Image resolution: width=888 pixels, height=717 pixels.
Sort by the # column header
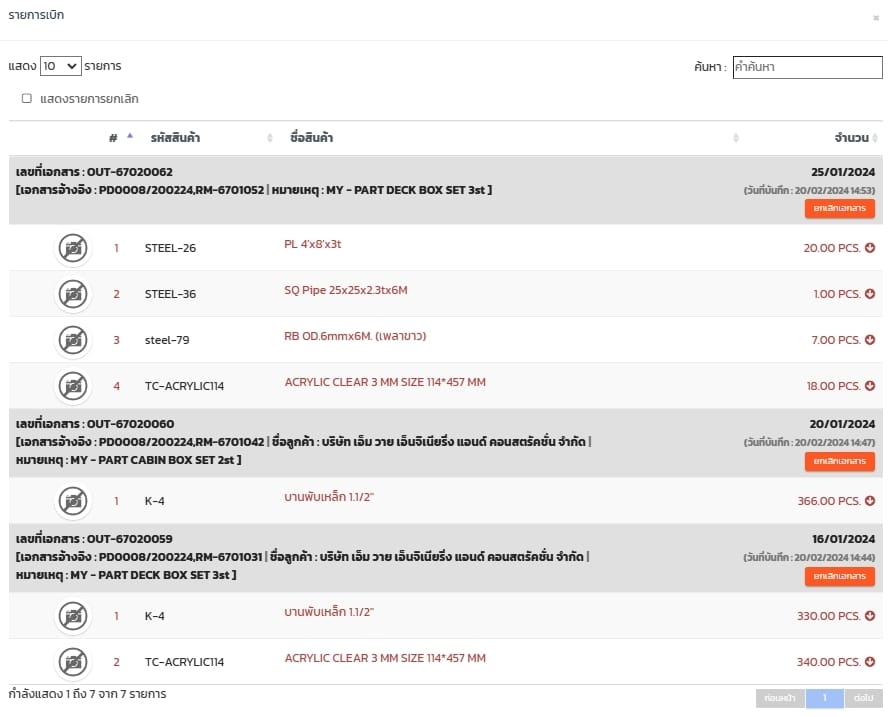click(x=114, y=138)
